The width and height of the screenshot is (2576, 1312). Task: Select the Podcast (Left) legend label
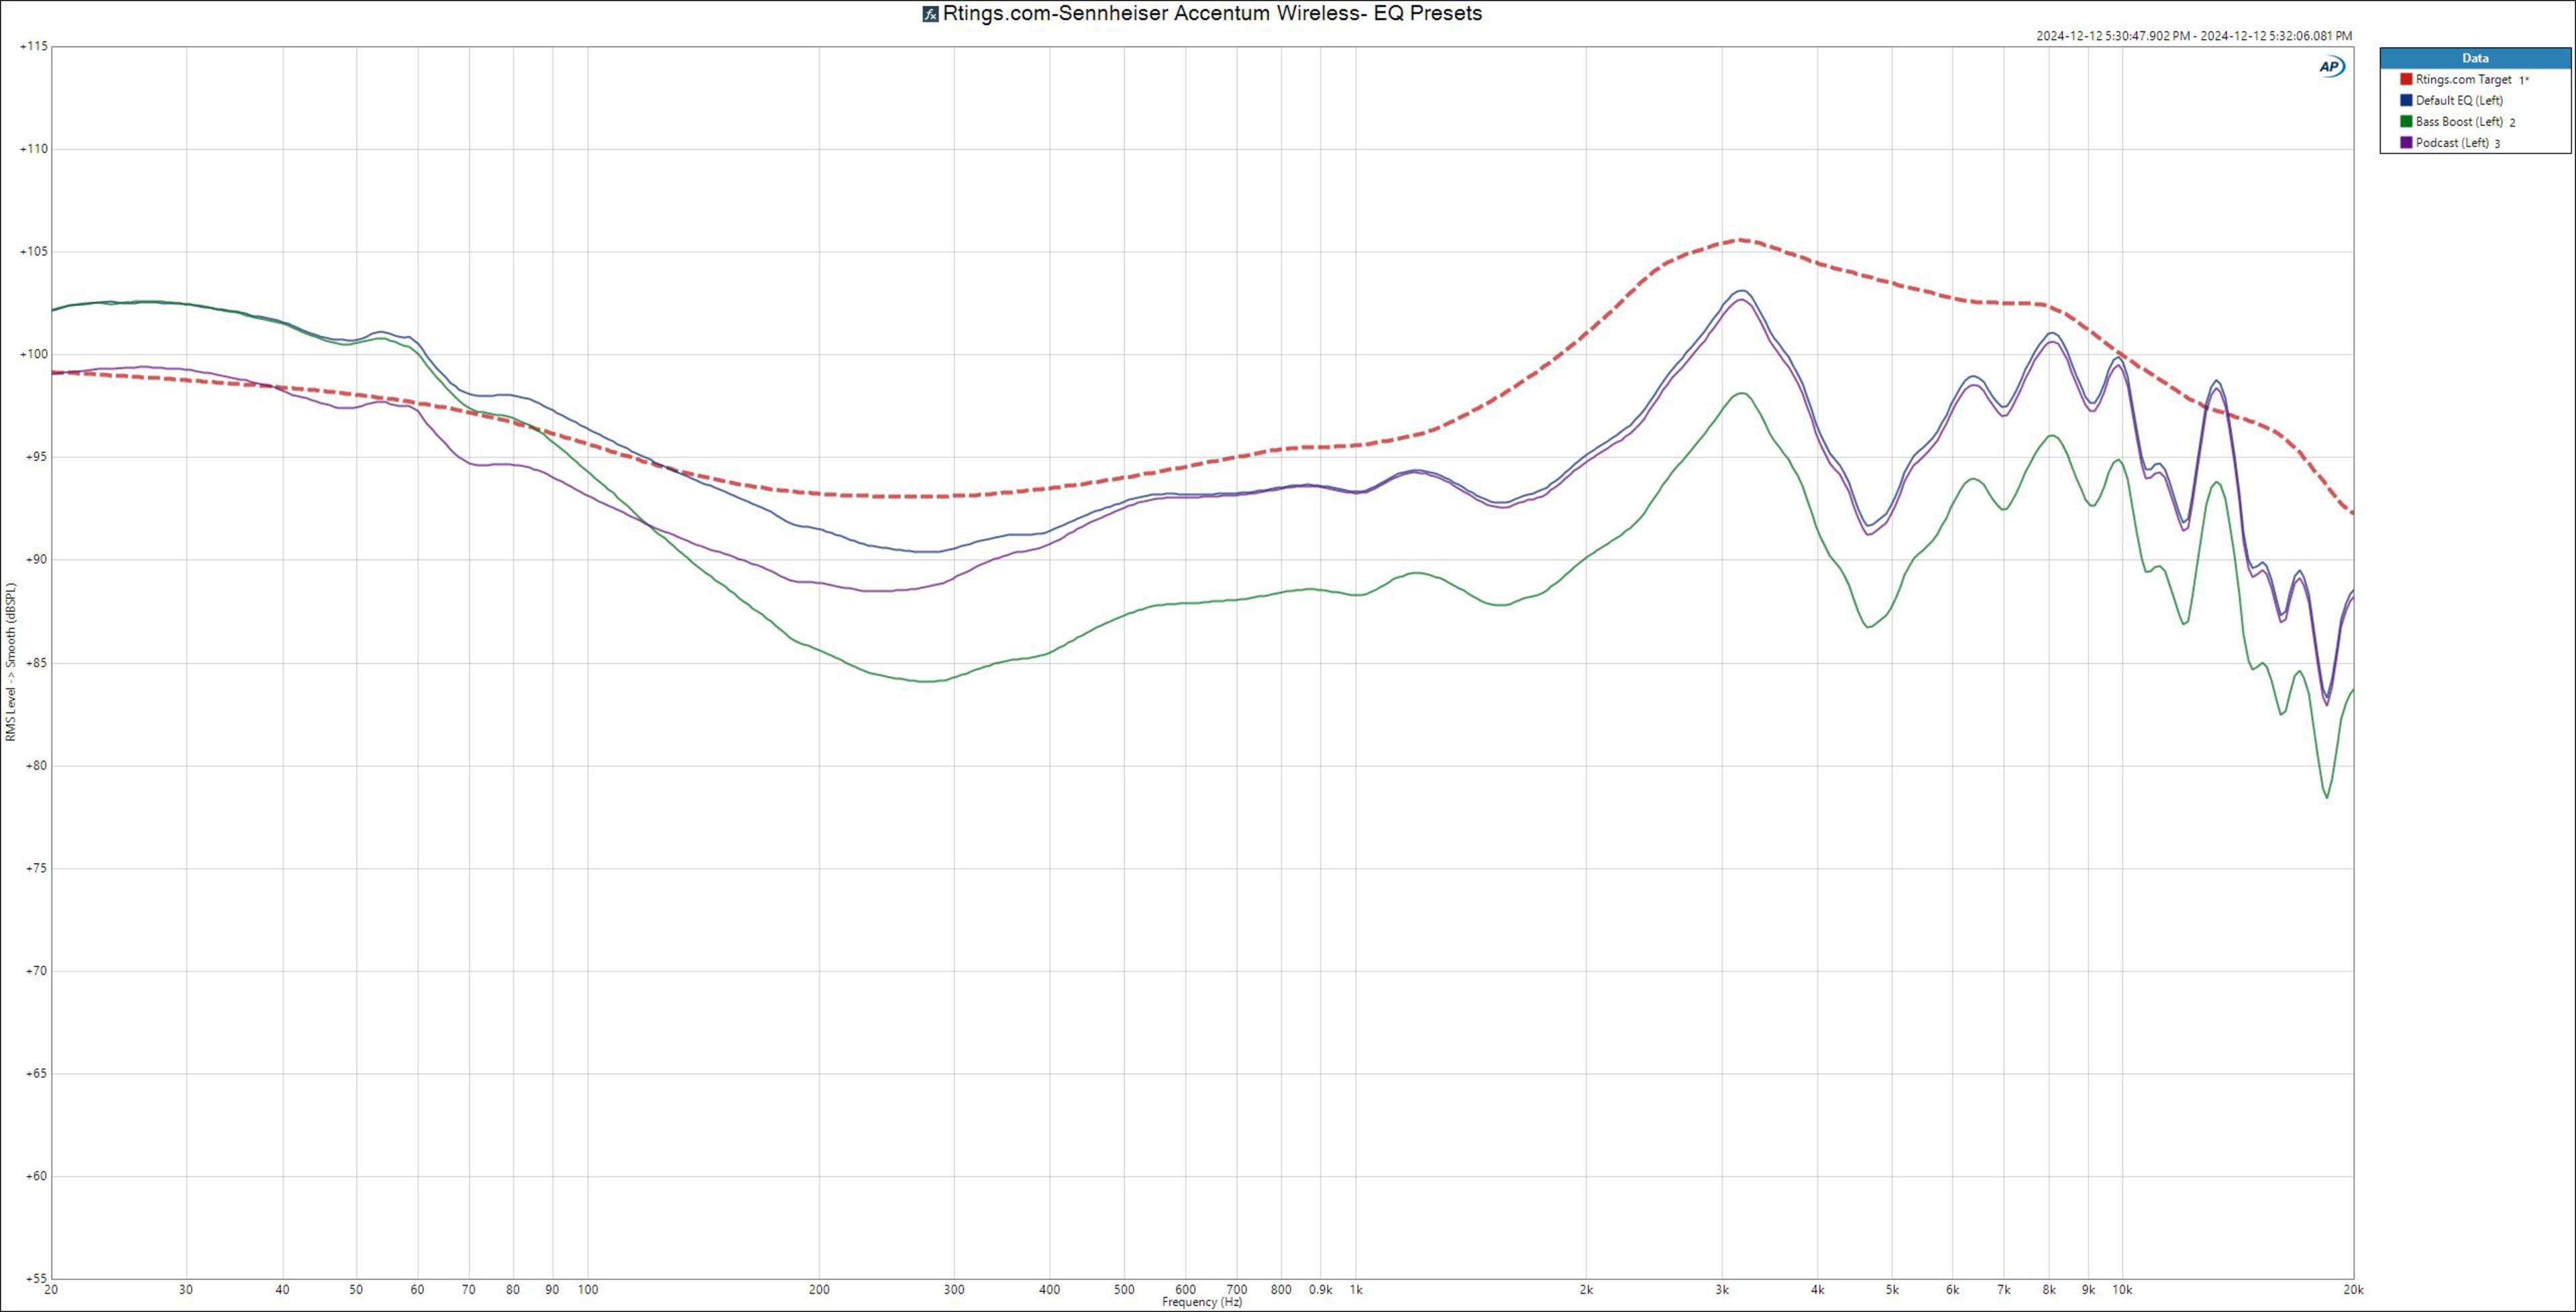coord(2452,143)
